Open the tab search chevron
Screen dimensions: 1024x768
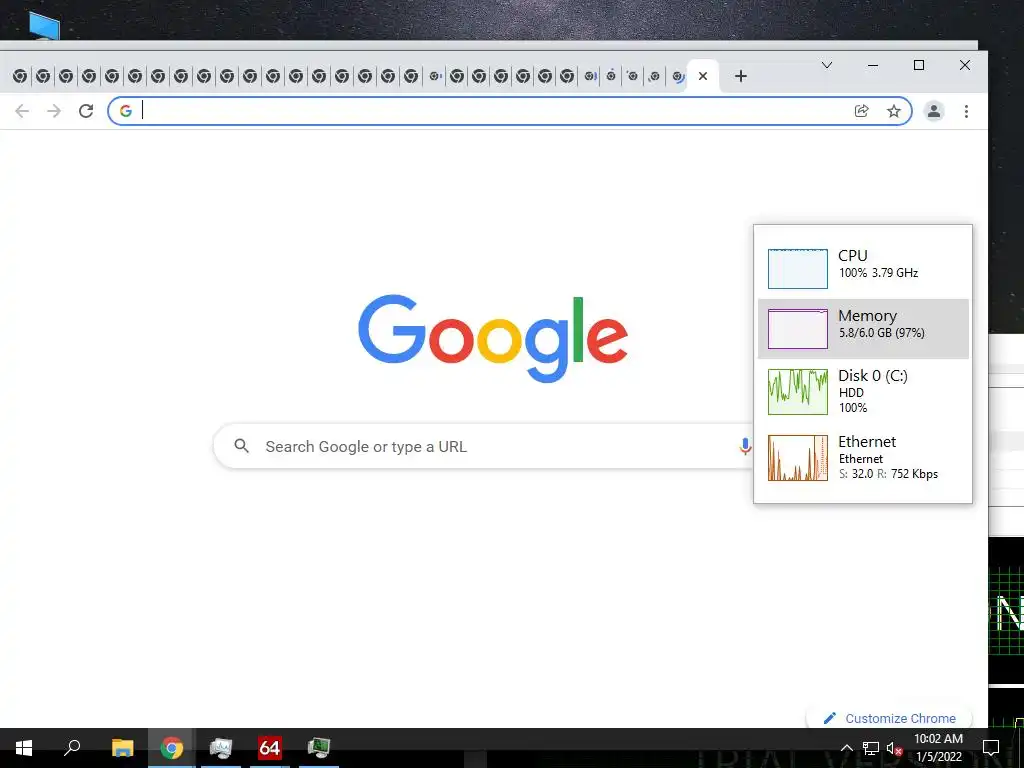[x=827, y=65]
